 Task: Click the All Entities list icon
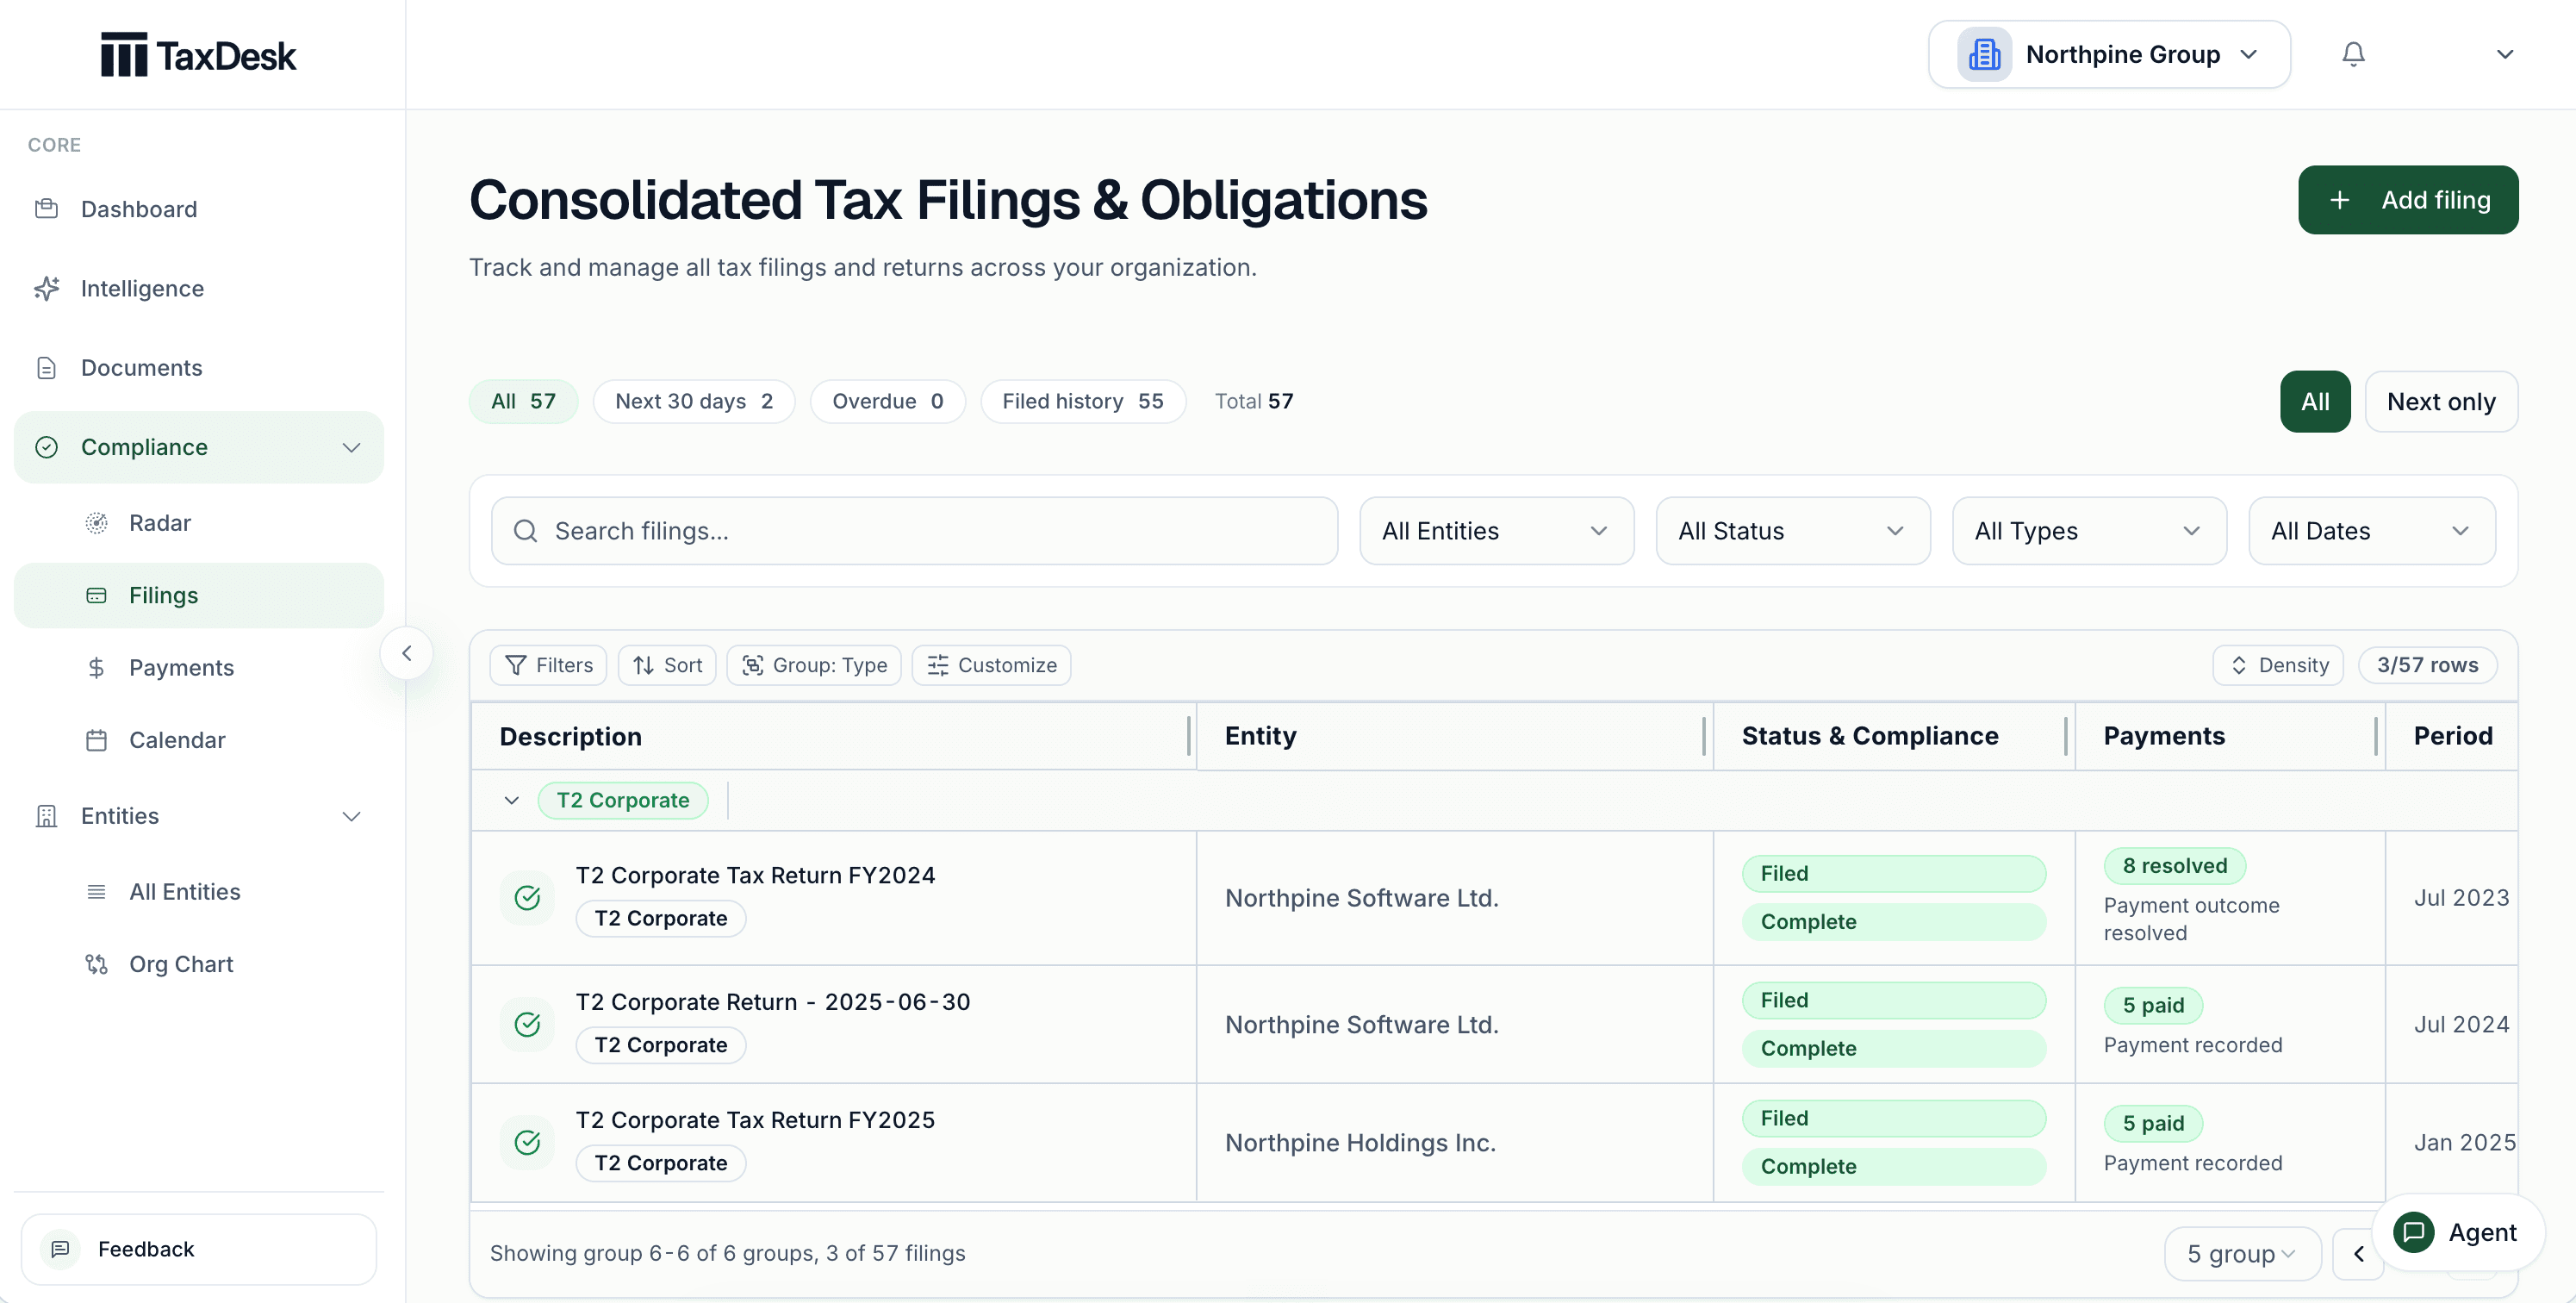pyautogui.click(x=96, y=892)
